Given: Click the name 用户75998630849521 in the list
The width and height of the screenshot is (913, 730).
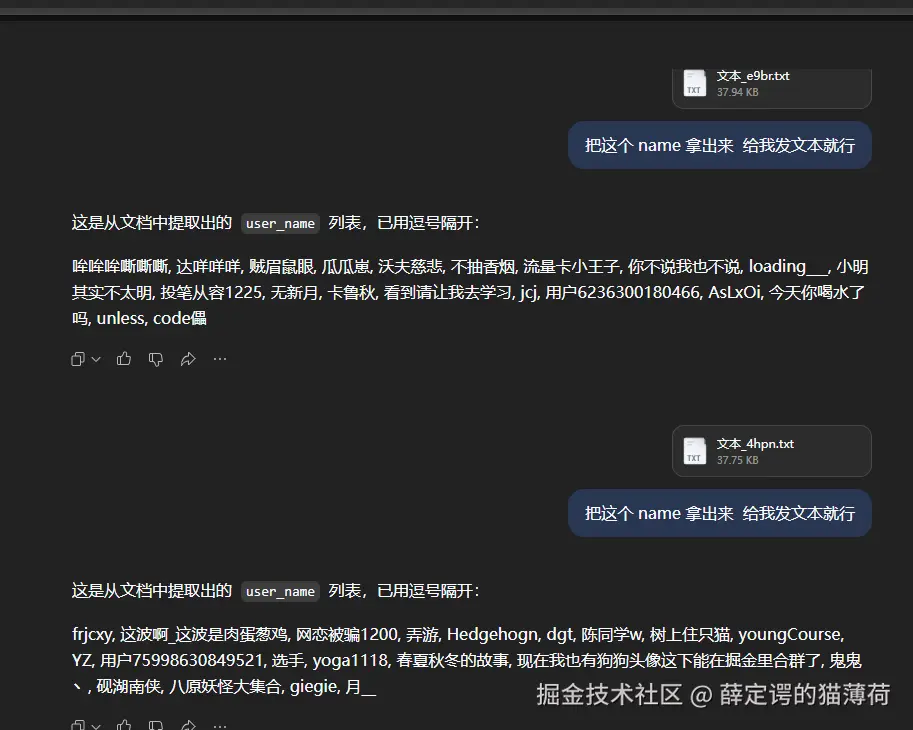Looking at the screenshot, I should (181, 660).
